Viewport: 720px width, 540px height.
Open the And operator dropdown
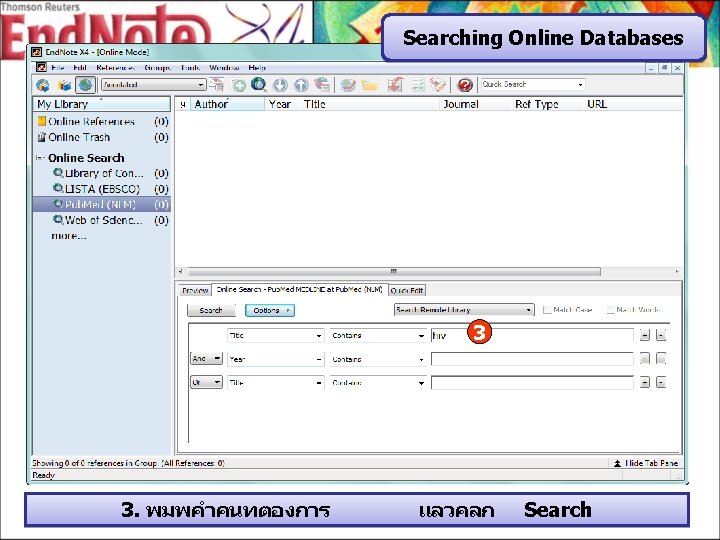[x=206, y=359]
